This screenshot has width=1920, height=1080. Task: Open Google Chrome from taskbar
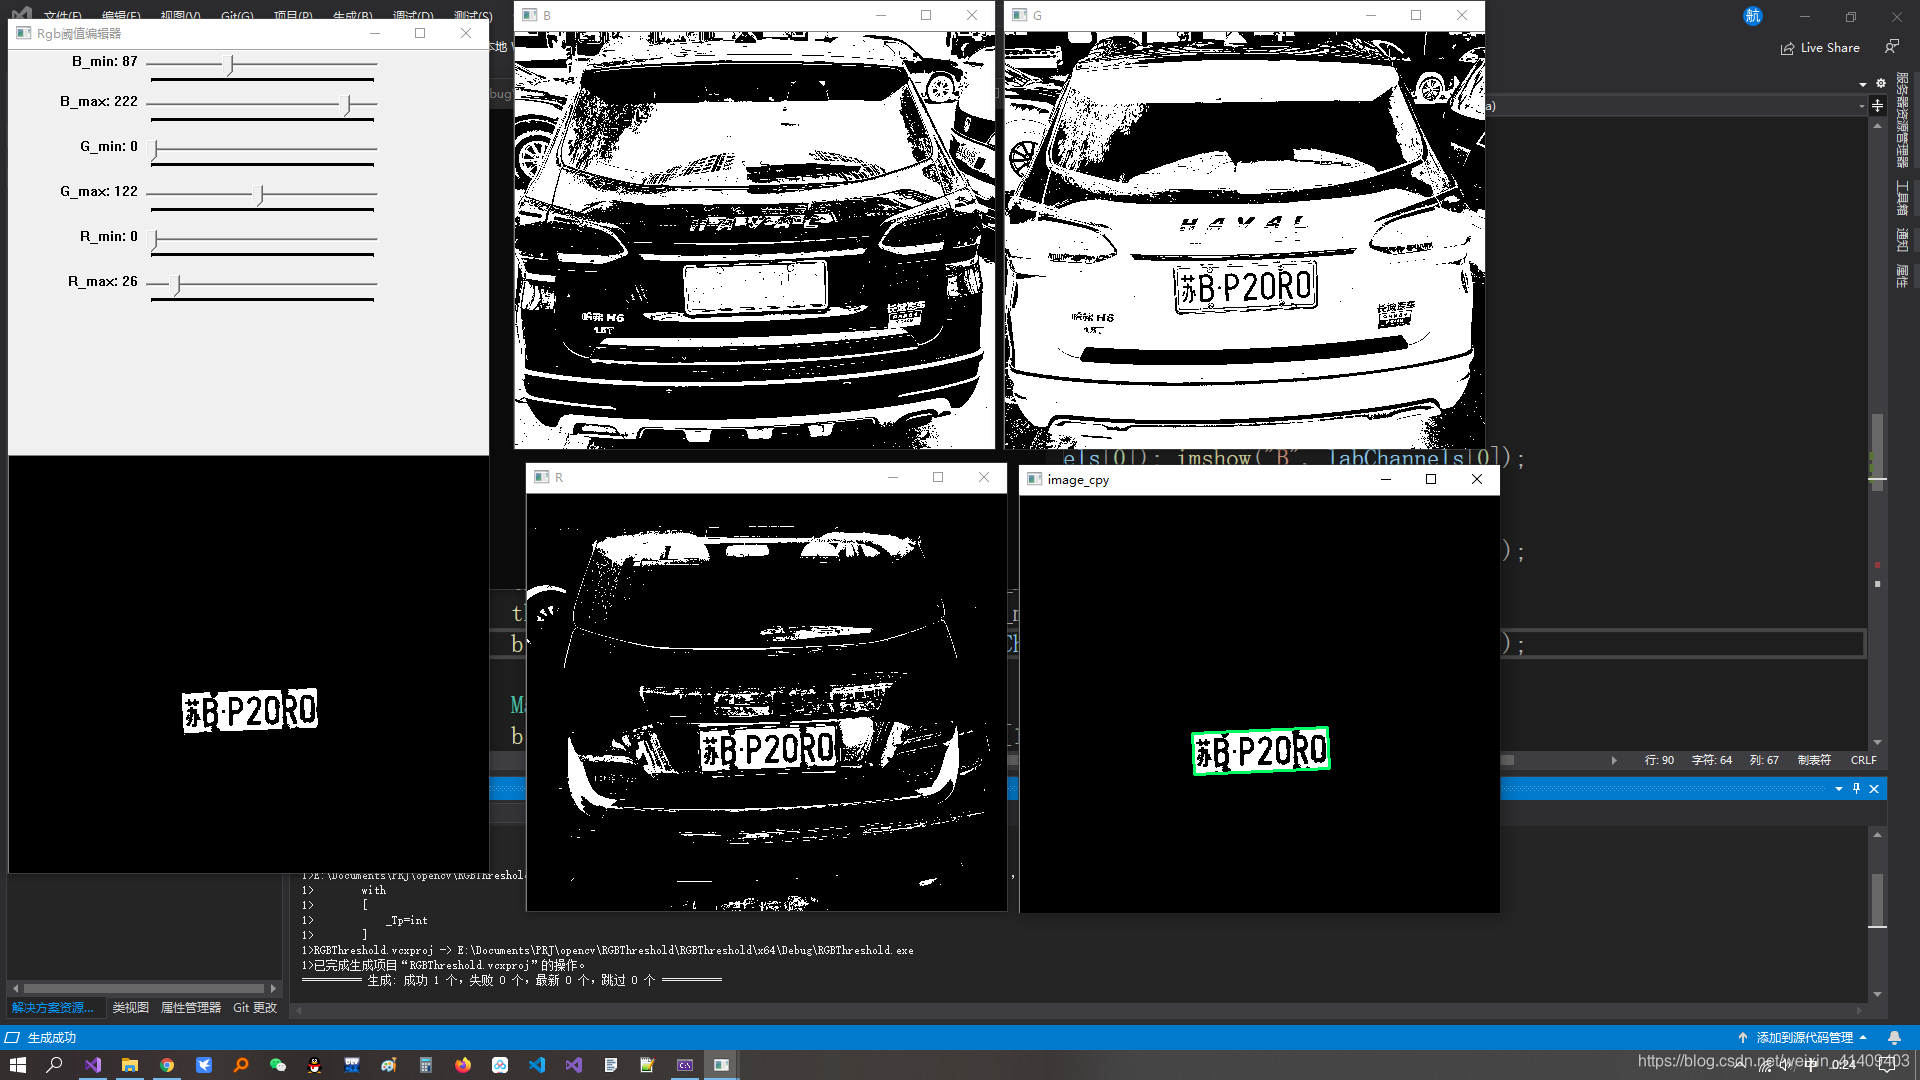tap(167, 1065)
